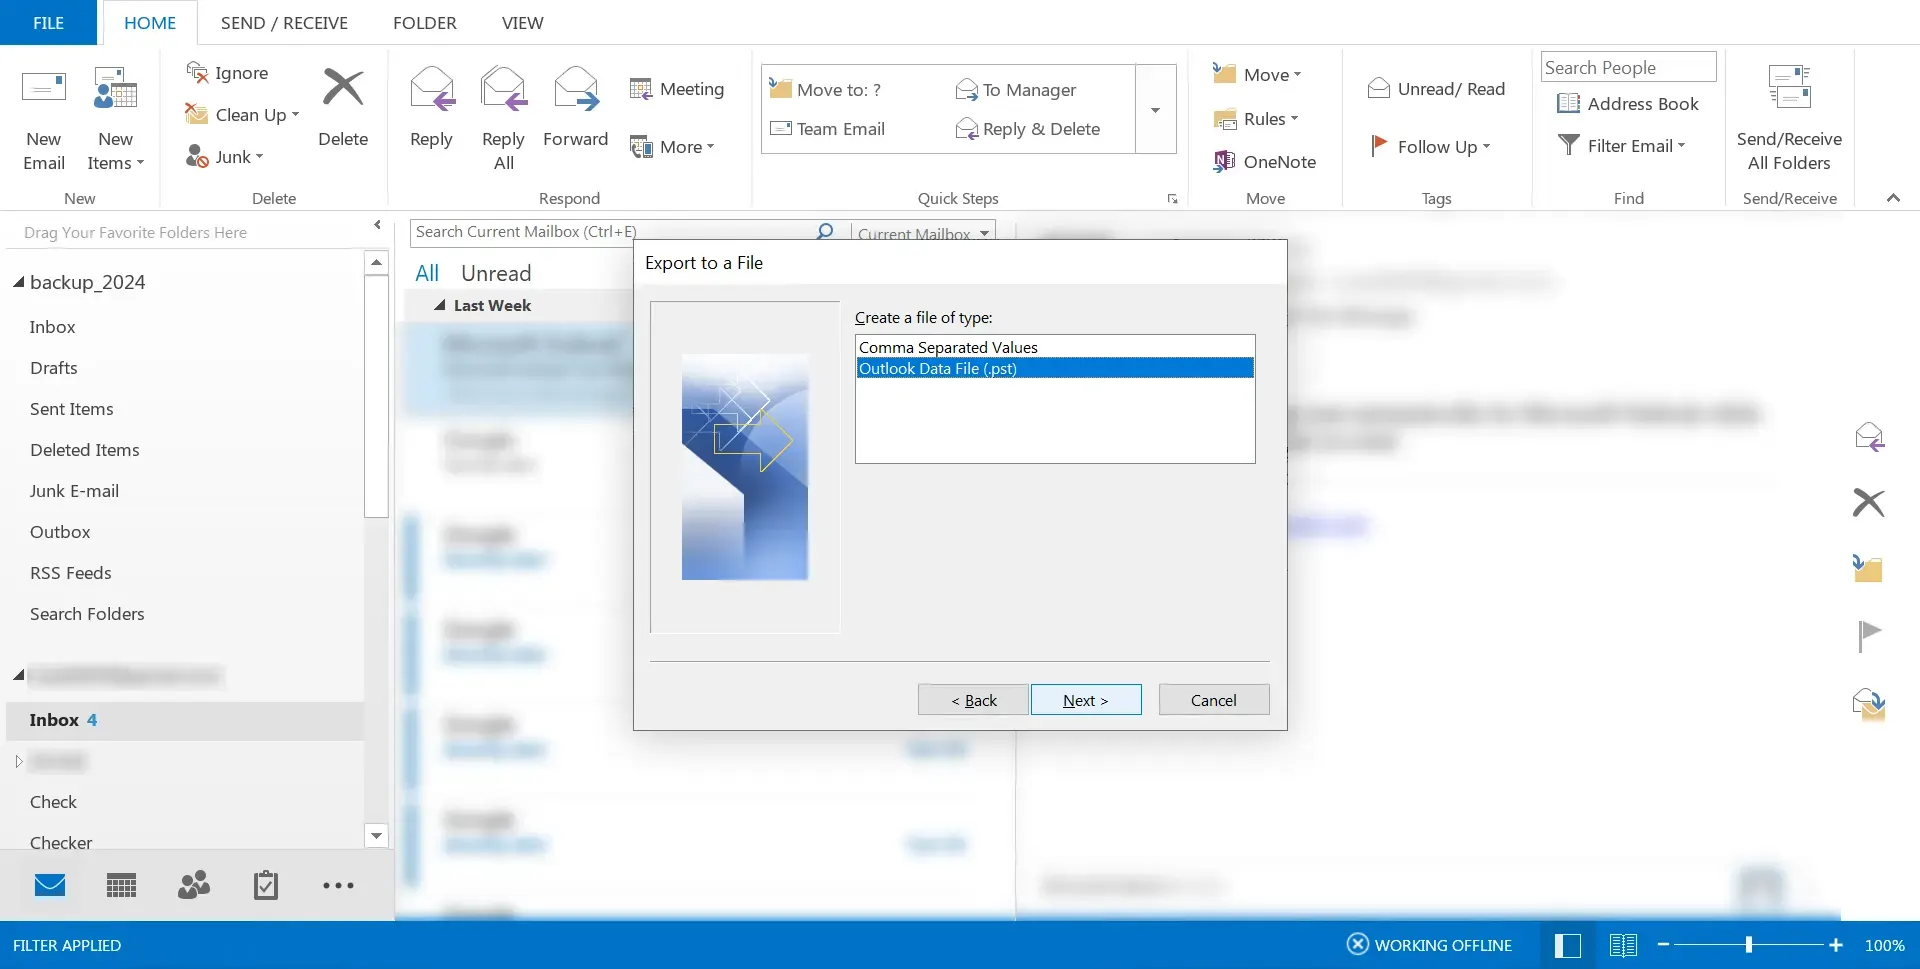
Task: Open the Junk E-mail folder
Action: coord(75,491)
